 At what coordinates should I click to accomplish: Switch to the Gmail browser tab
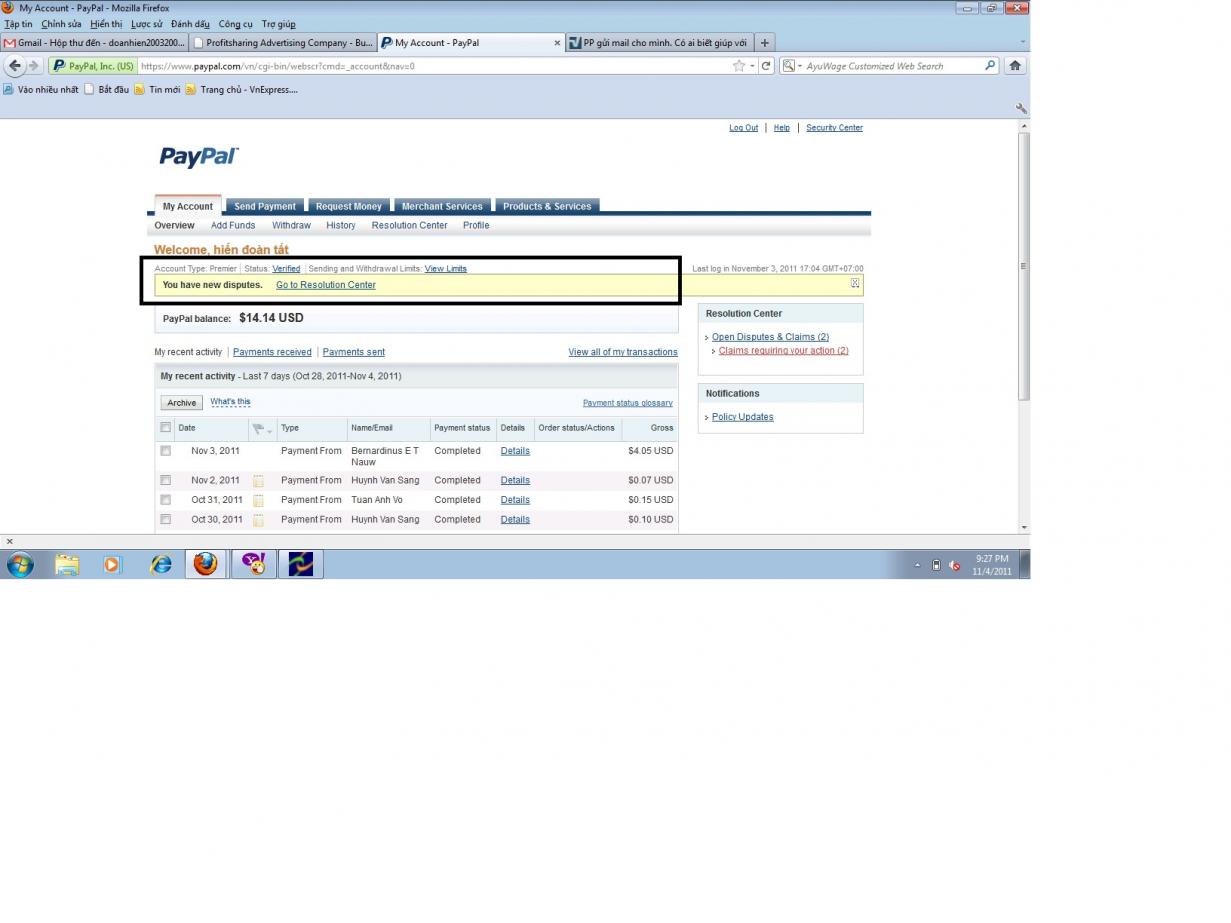[x=94, y=43]
